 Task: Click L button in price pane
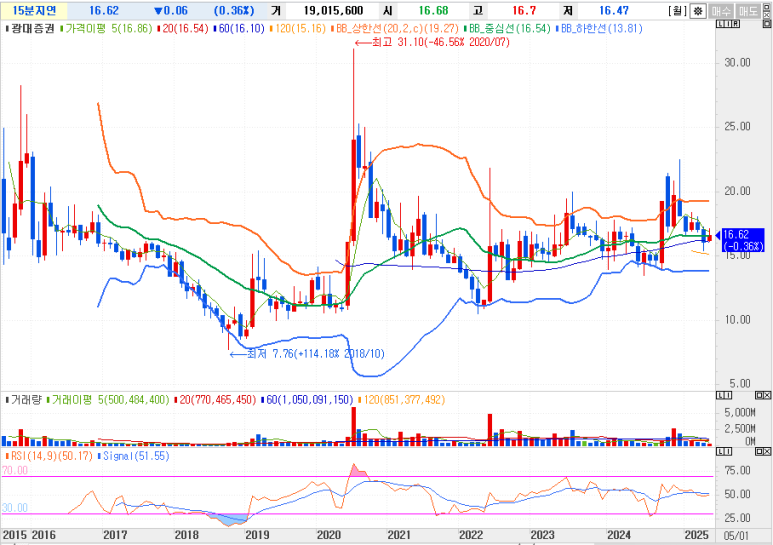[719, 24]
